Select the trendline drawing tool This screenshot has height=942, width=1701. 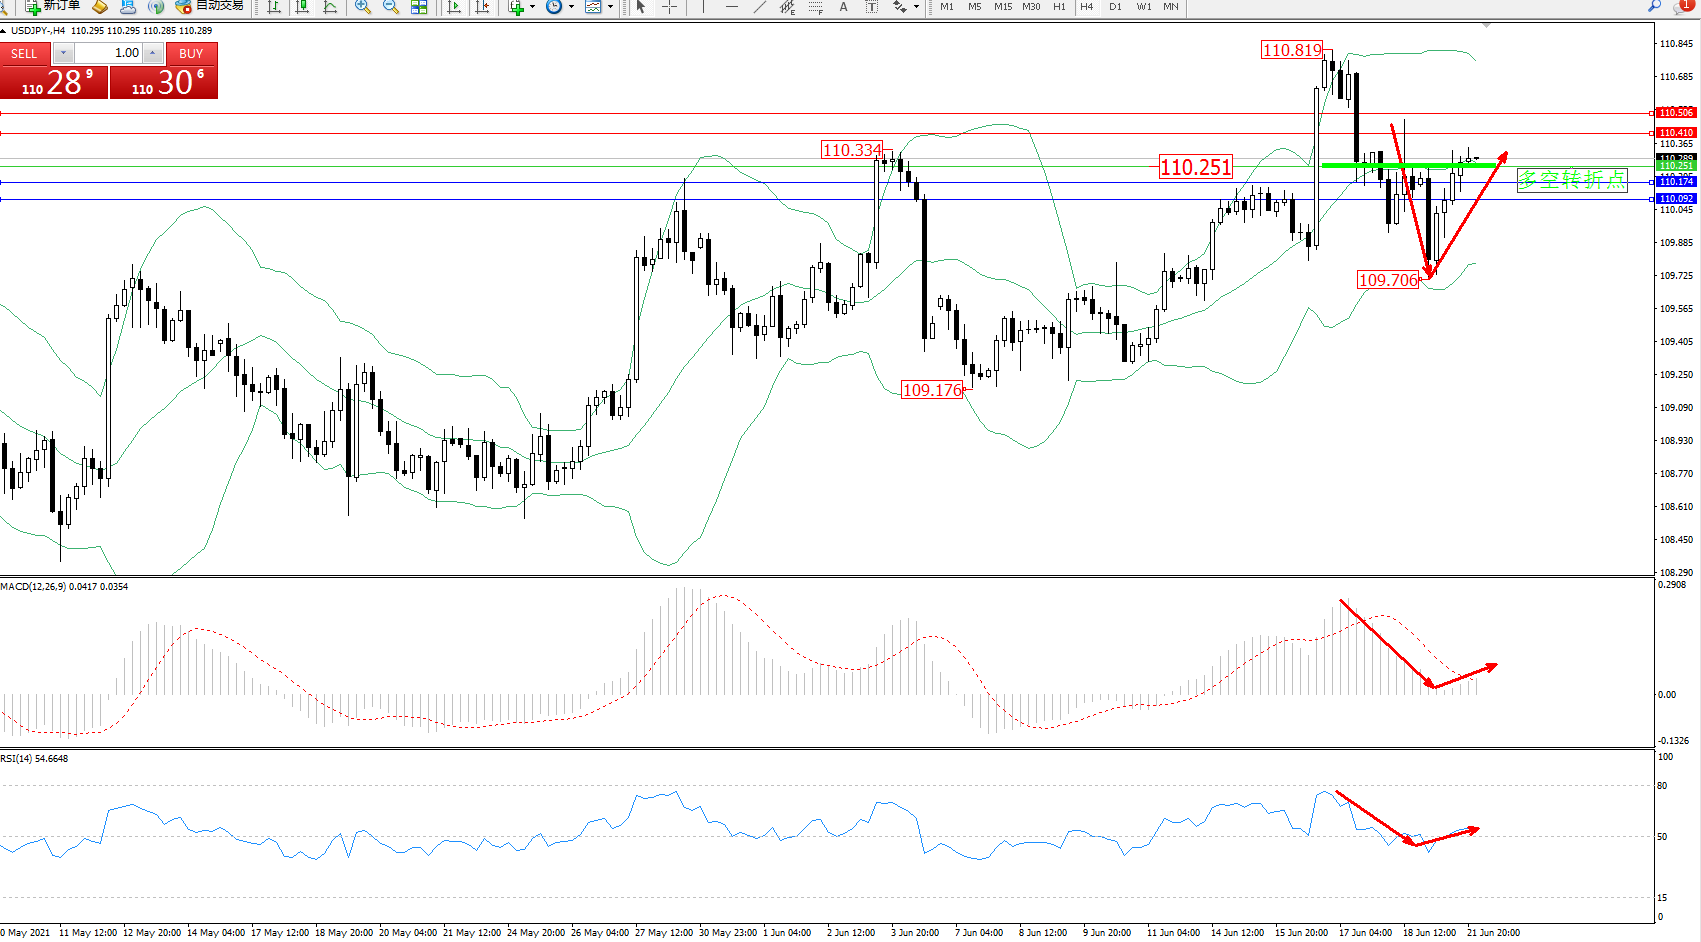760,7
